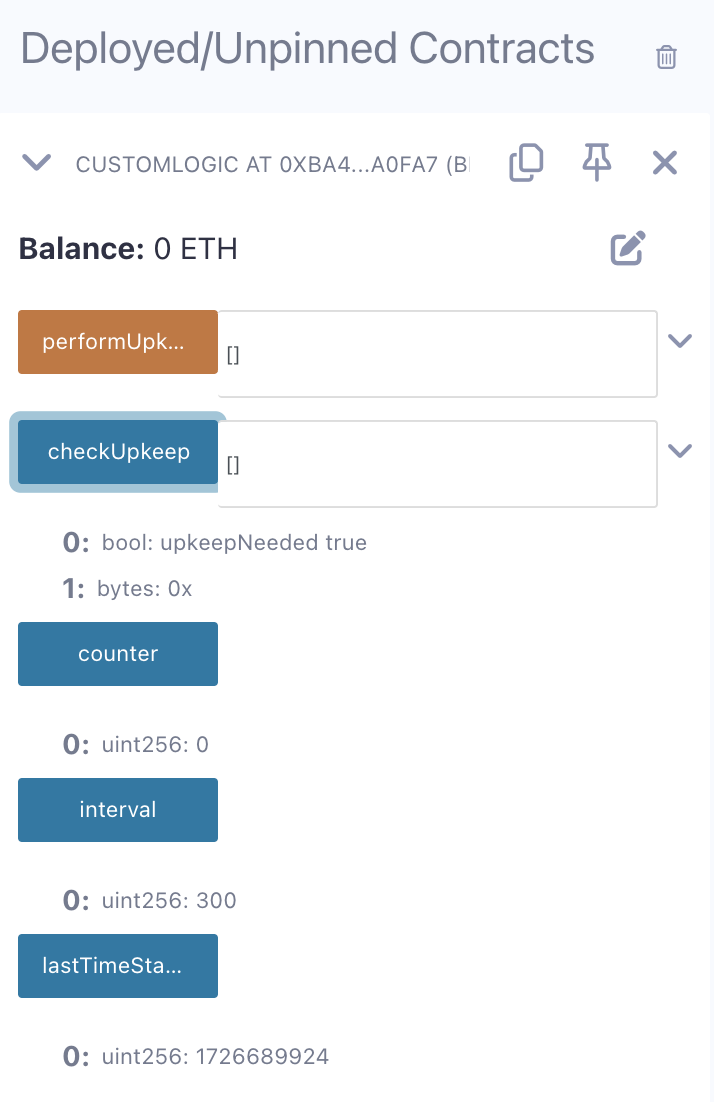Pin the CUSTOMLOGIC contract
The height and width of the screenshot is (1102, 714).
pos(597,162)
